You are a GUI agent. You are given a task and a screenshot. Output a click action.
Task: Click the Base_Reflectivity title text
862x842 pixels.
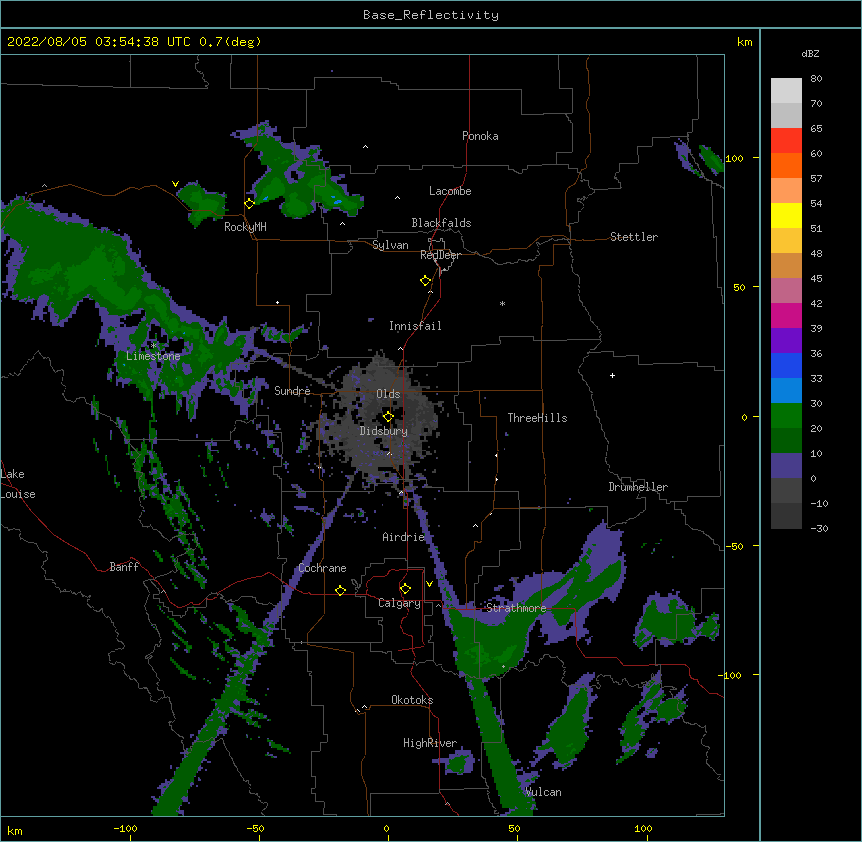pos(431,15)
